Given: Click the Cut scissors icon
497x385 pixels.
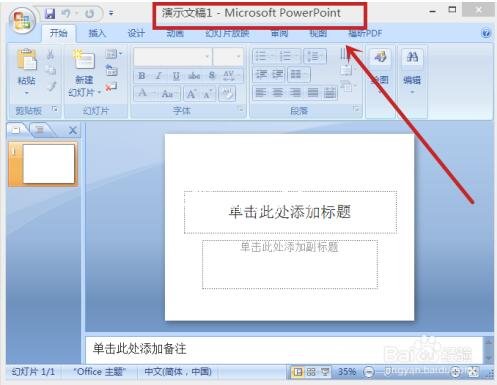Looking at the screenshot, I should pyautogui.click(x=51, y=54).
